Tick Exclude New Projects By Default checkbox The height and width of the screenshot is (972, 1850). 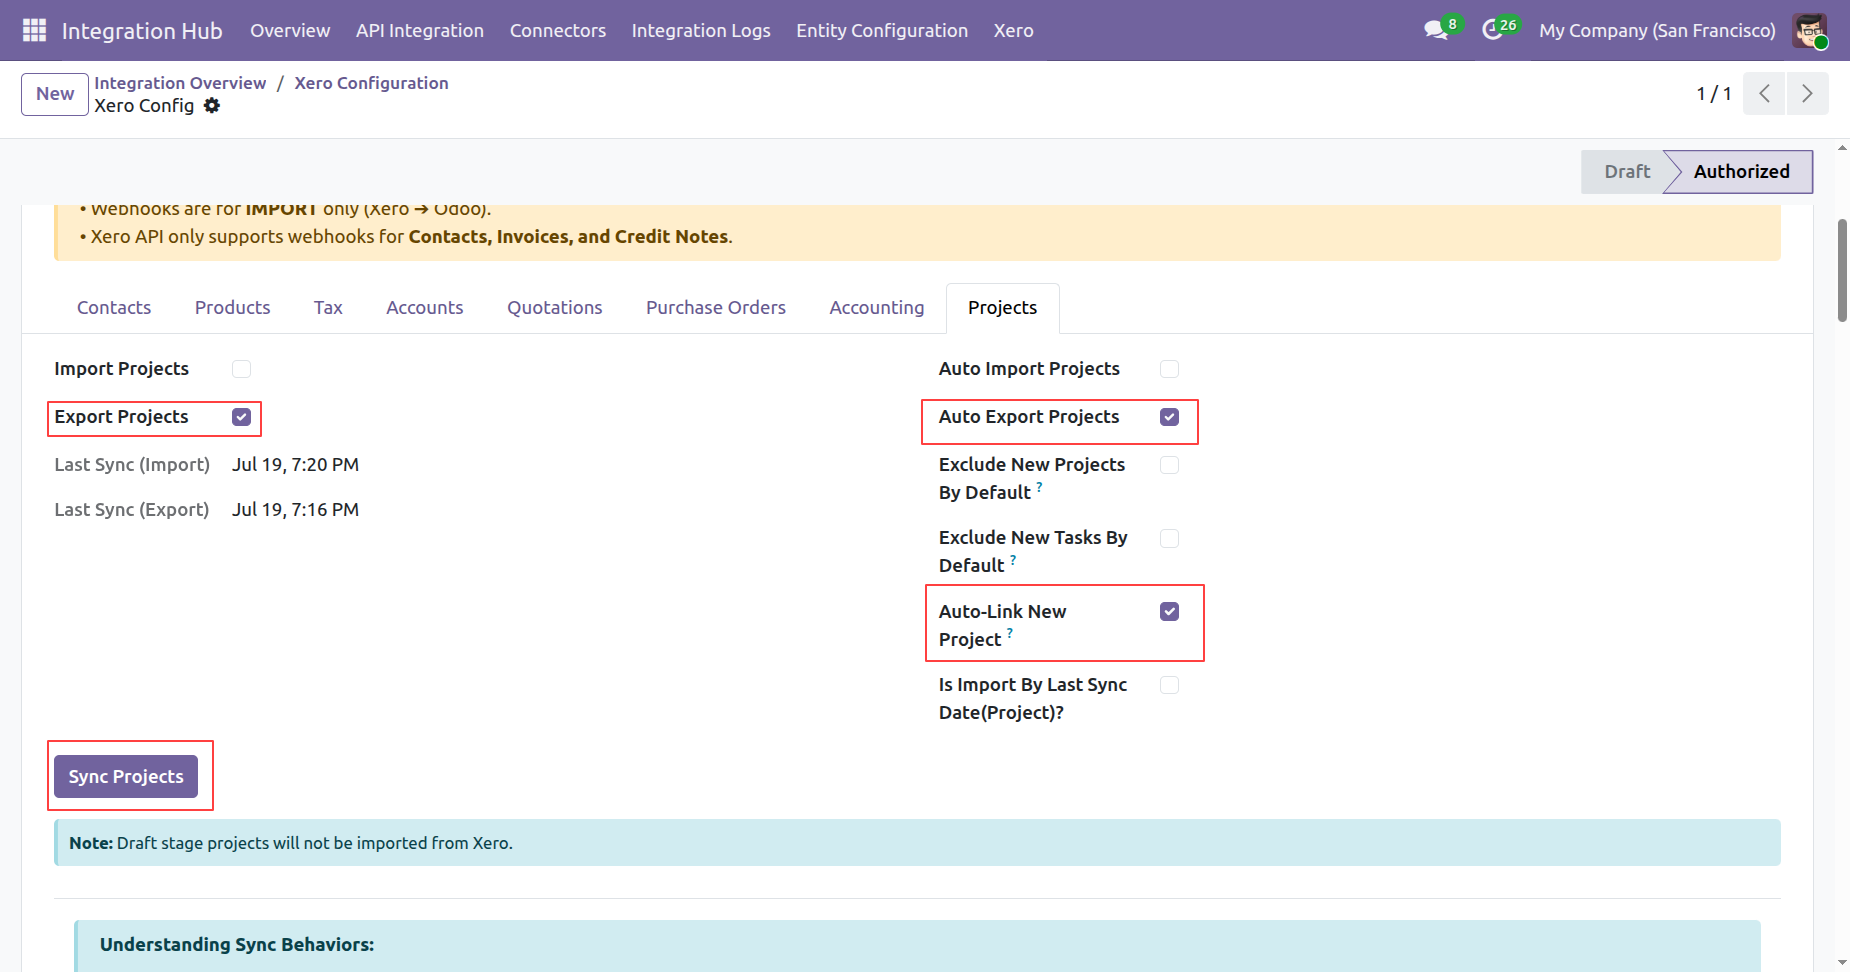click(1169, 465)
